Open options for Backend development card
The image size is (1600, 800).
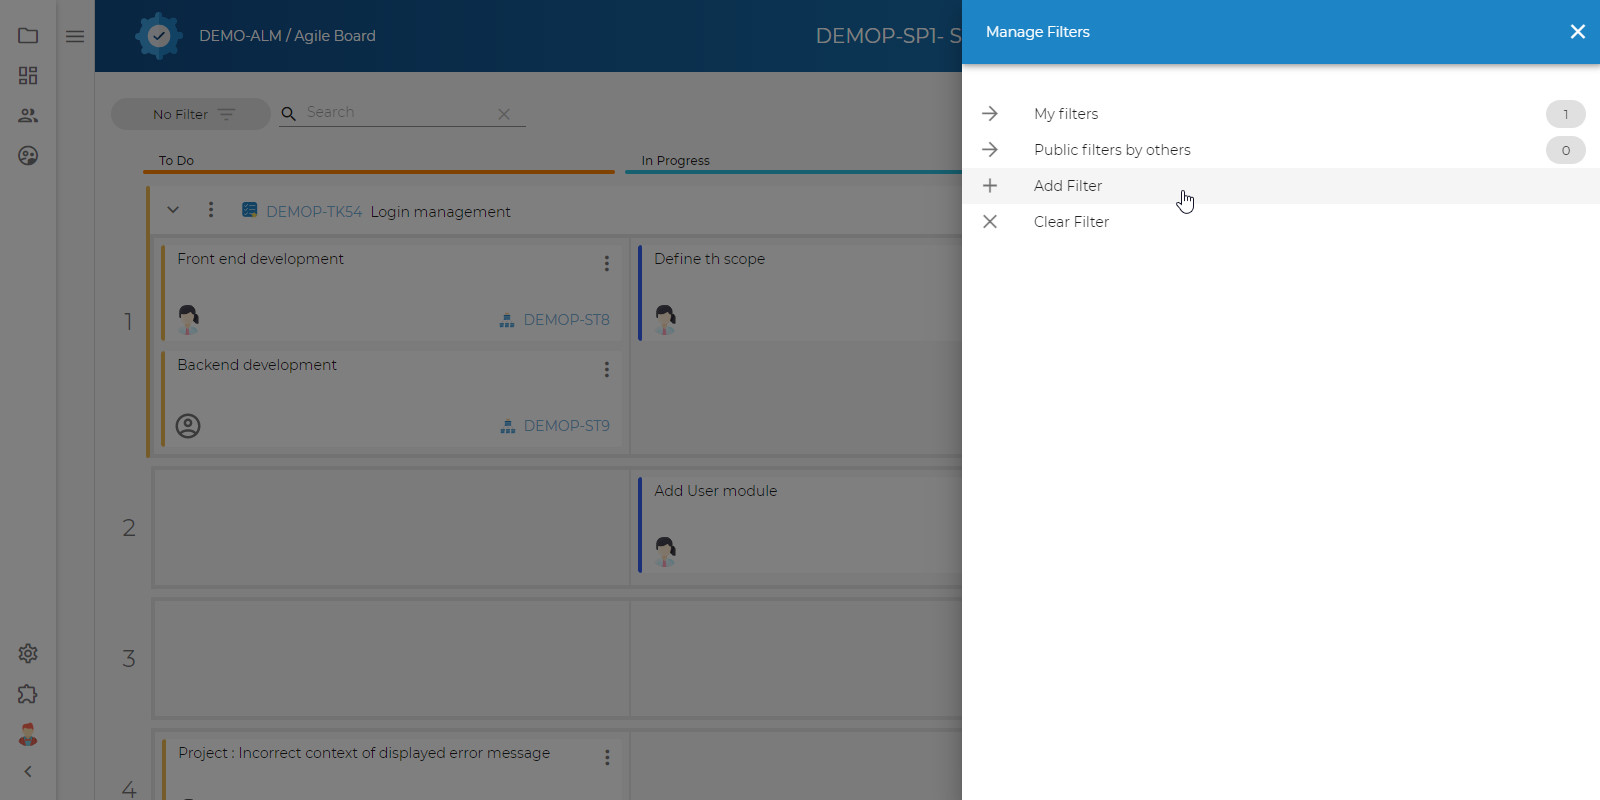tap(606, 369)
